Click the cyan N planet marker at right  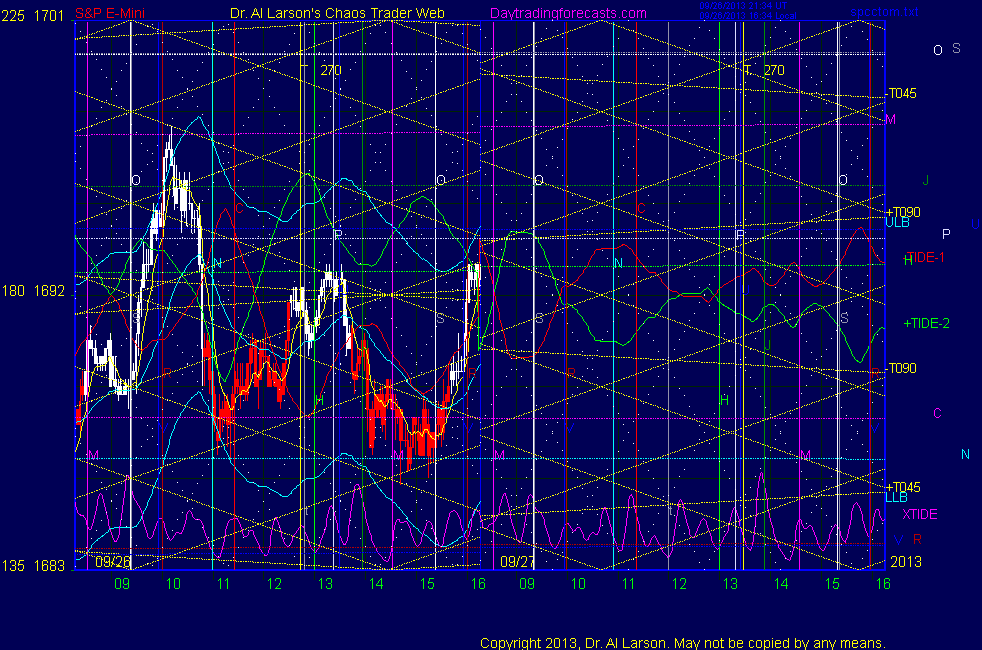965,454
